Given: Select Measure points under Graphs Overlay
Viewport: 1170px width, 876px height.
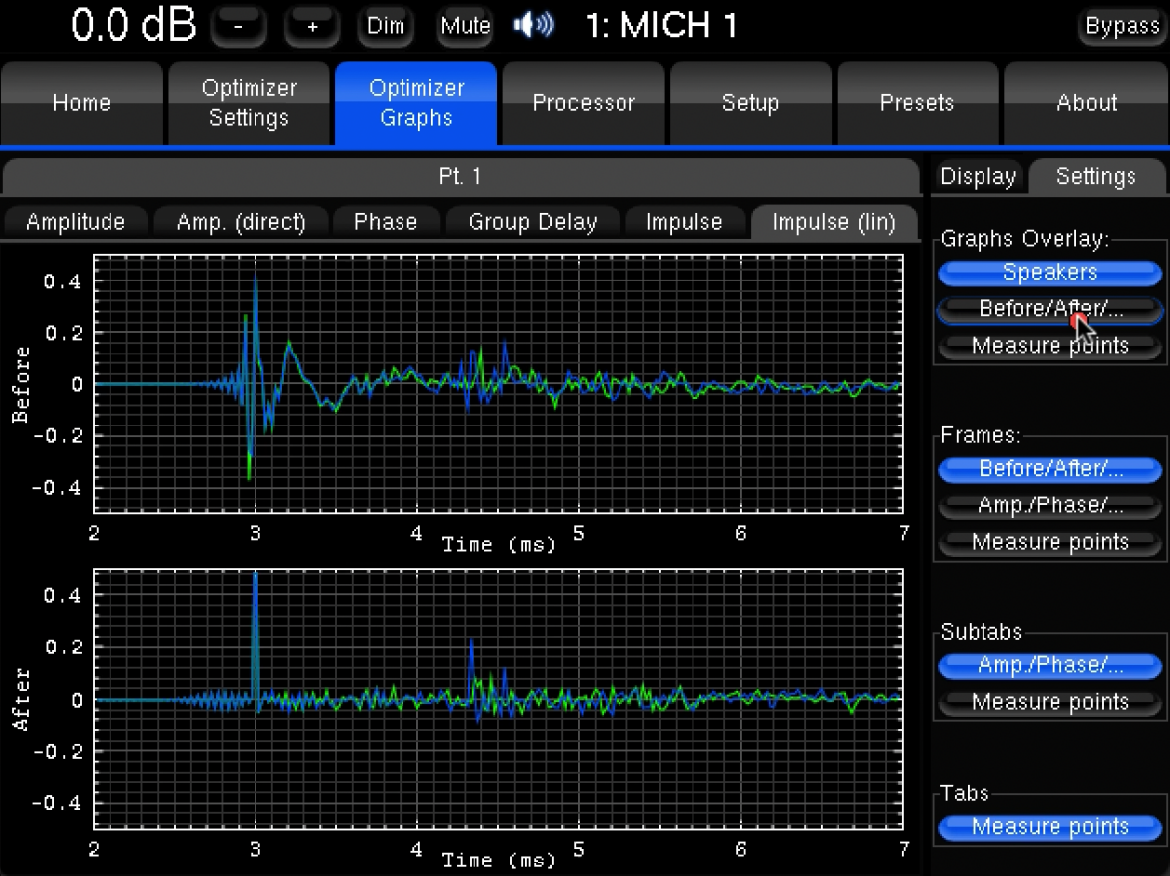Looking at the screenshot, I should [x=1050, y=346].
